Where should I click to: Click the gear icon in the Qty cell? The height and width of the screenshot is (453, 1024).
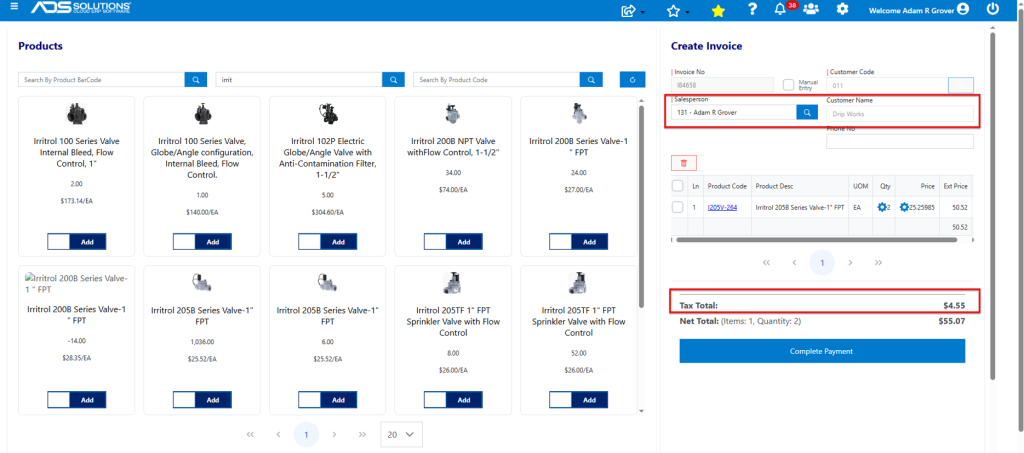click(882, 207)
